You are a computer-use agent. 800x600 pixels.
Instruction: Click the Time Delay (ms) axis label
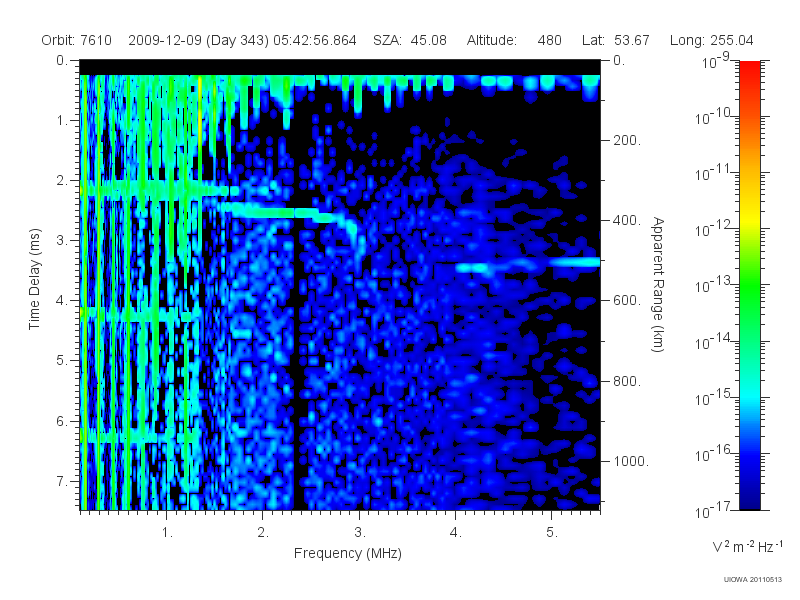(x=34, y=279)
